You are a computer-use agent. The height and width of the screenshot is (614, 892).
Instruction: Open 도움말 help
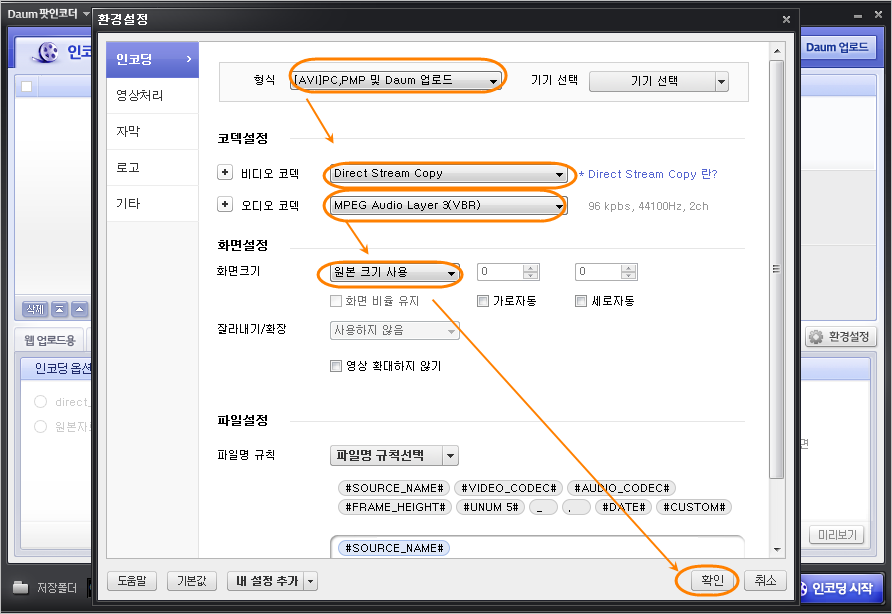132,581
